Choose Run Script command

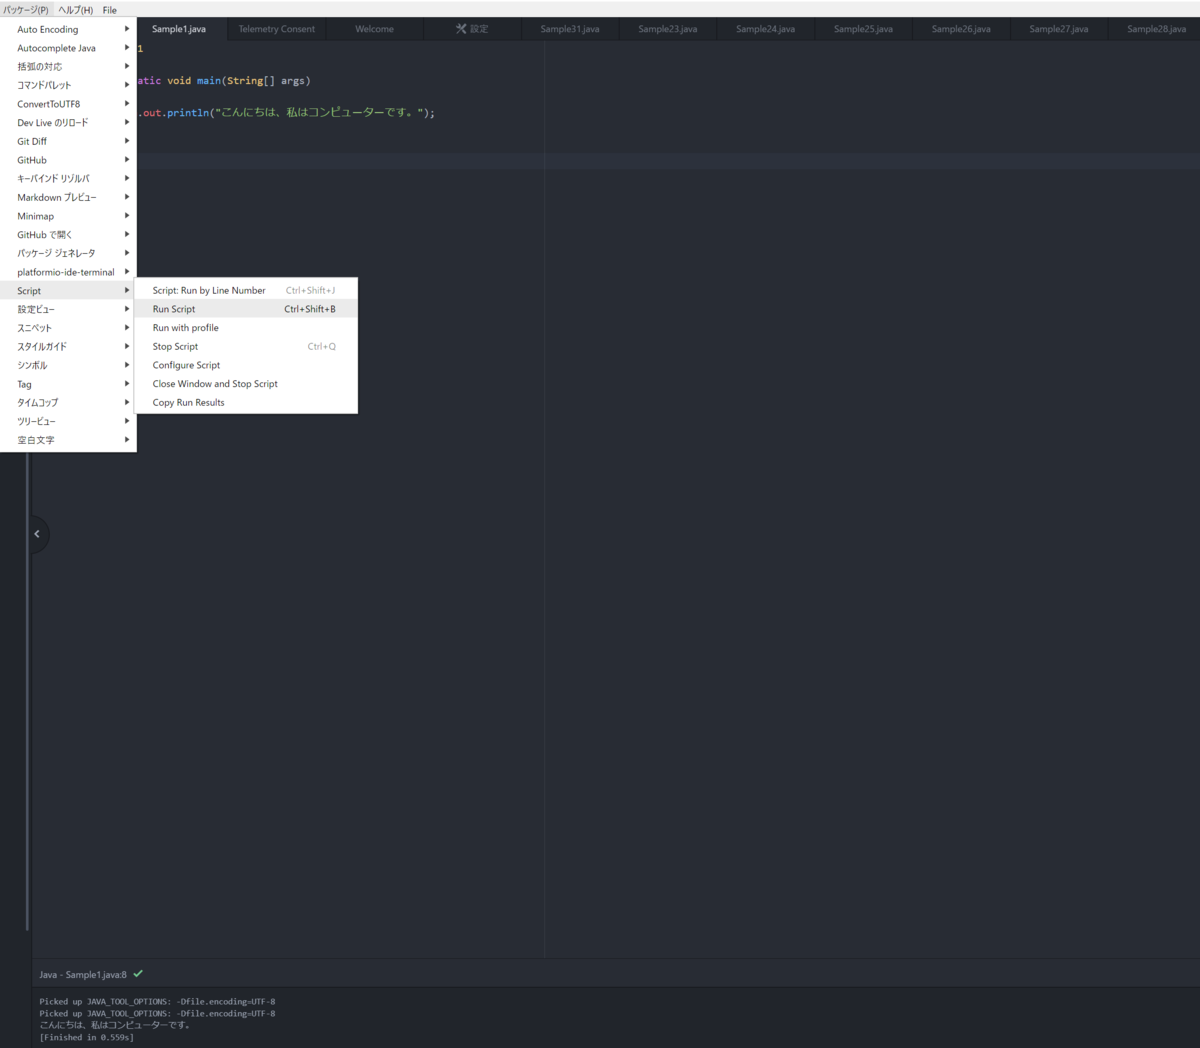tap(246, 309)
